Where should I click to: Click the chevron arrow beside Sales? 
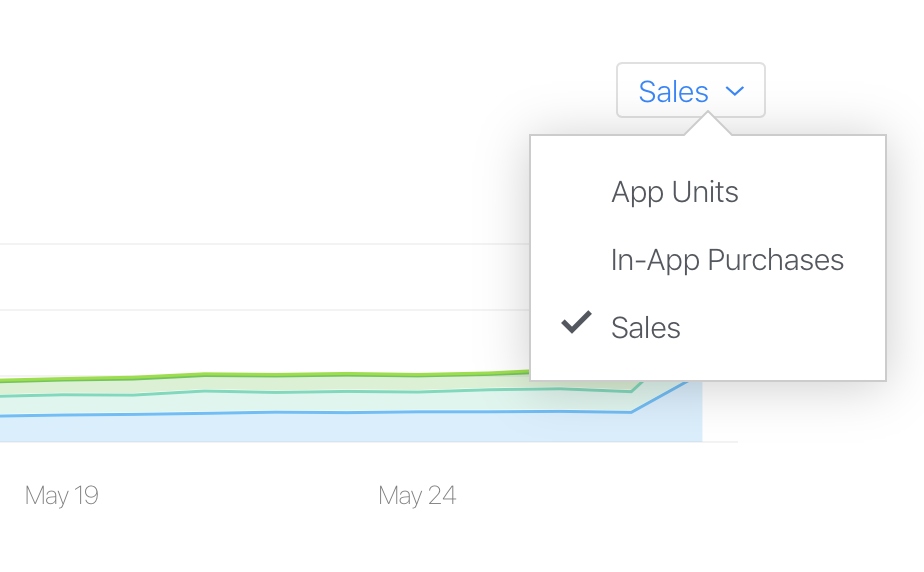click(735, 92)
